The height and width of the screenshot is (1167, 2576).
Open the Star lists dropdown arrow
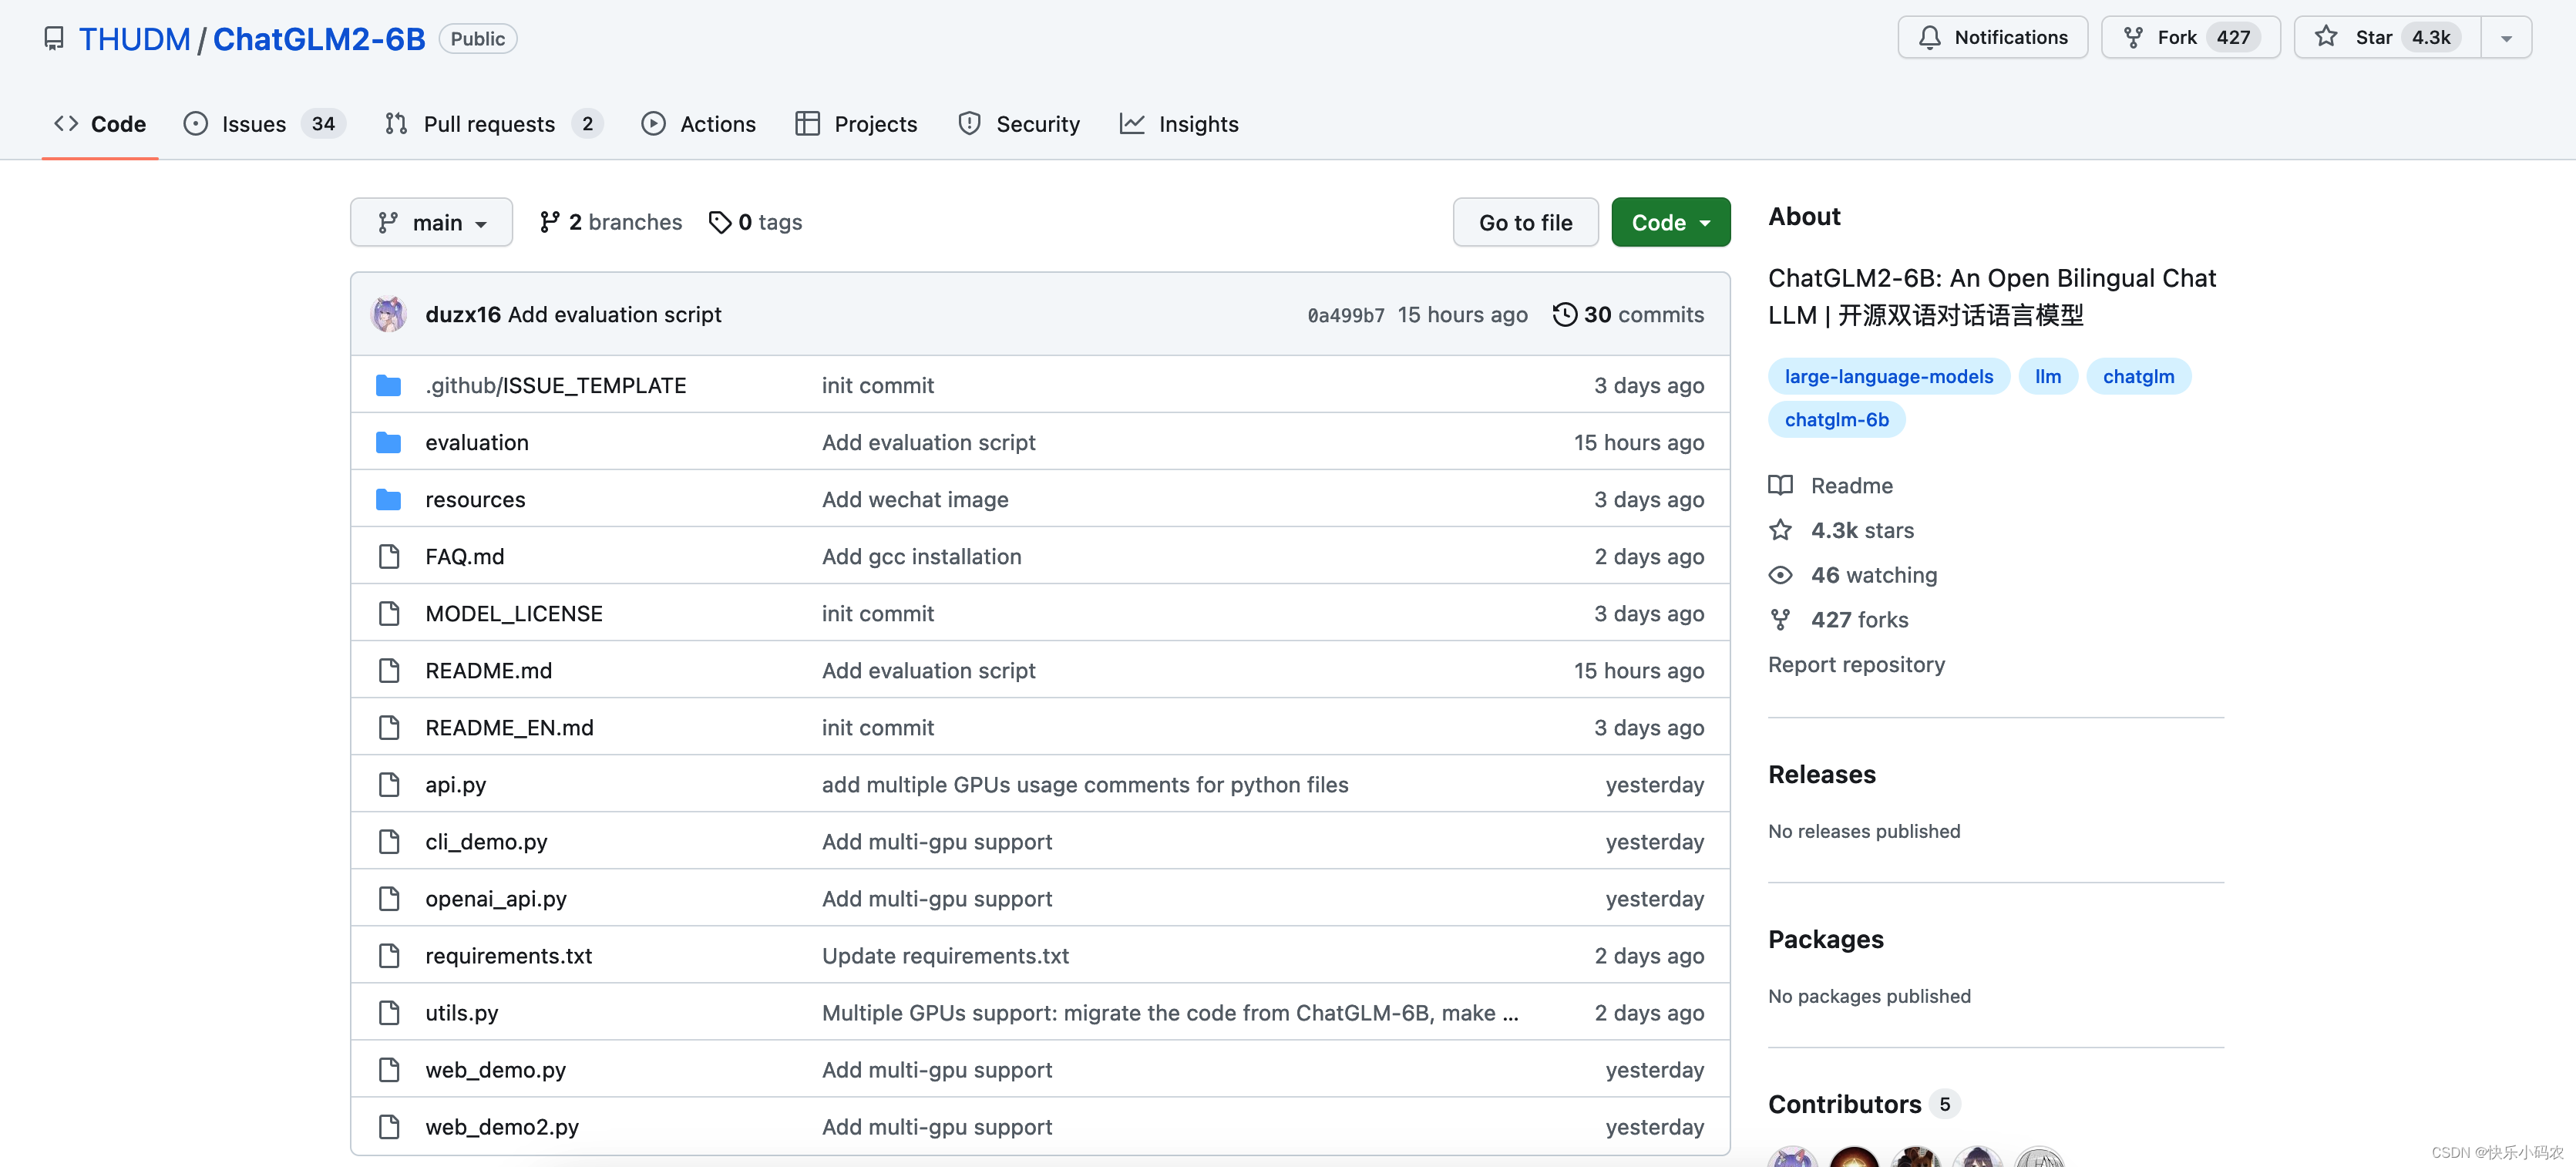pyautogui.click(x=2506, y=38)
